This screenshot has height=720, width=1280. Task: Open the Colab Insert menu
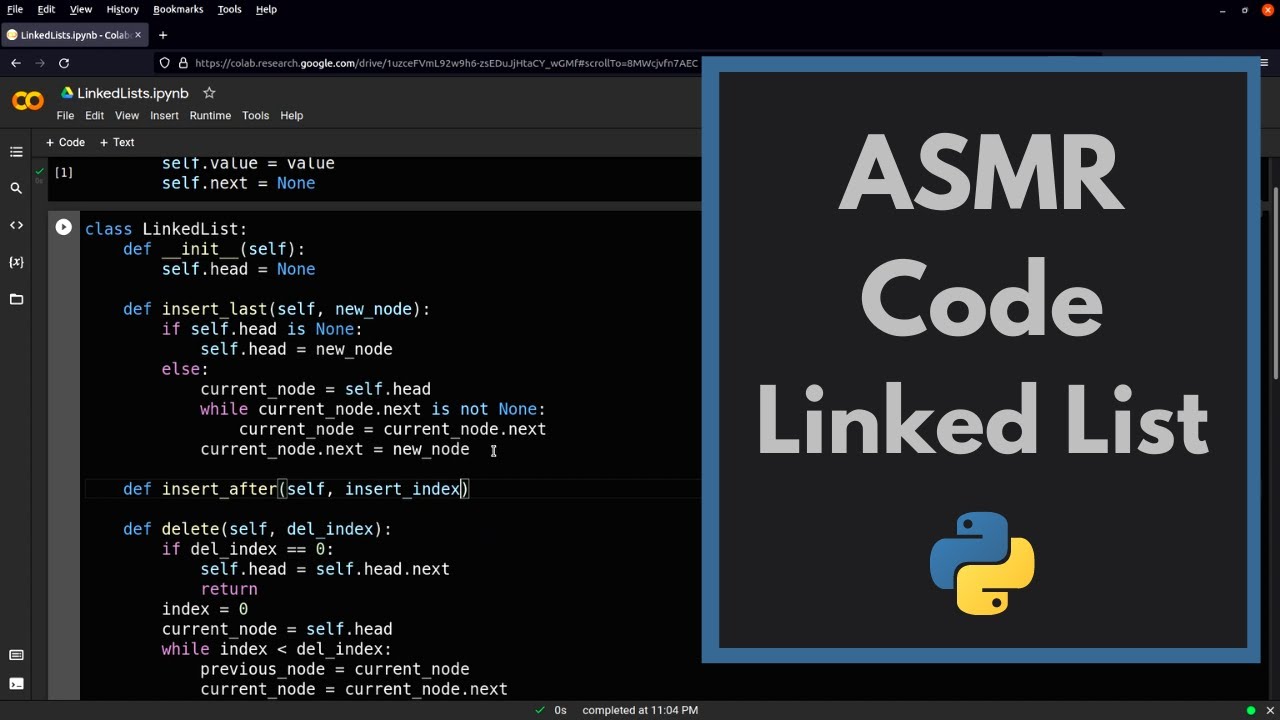pos(164,115)
